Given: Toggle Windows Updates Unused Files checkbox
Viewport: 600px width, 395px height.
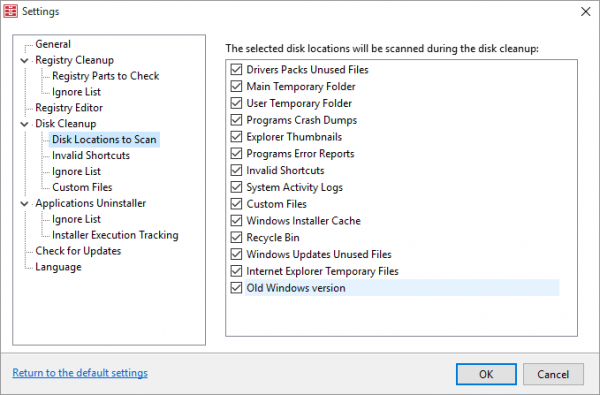Looking at the screenshot, I should pyautogui.click(x=236, y=254).
